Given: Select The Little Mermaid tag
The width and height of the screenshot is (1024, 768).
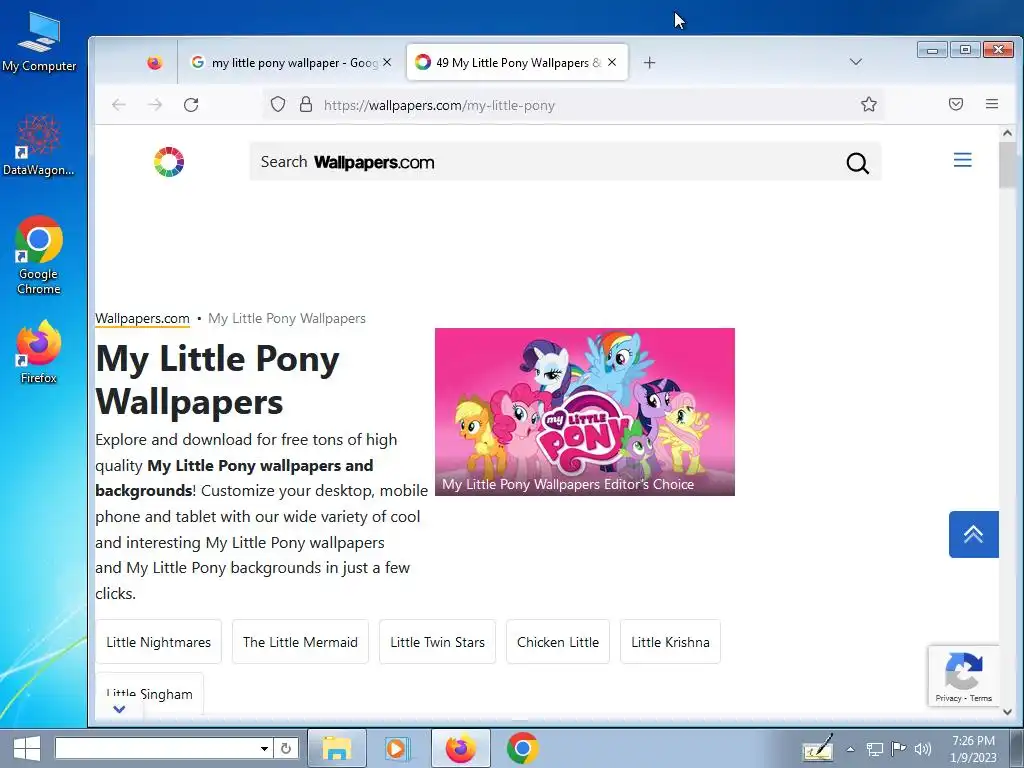Looking at the screenshot, I should pyautogui.click(x=300, y=642).
